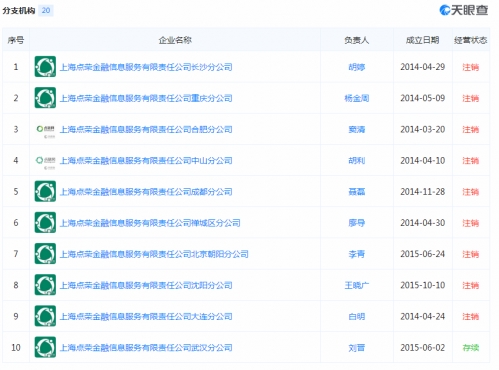Click the logo icon of 中山分公司 row

click(45, 161)
